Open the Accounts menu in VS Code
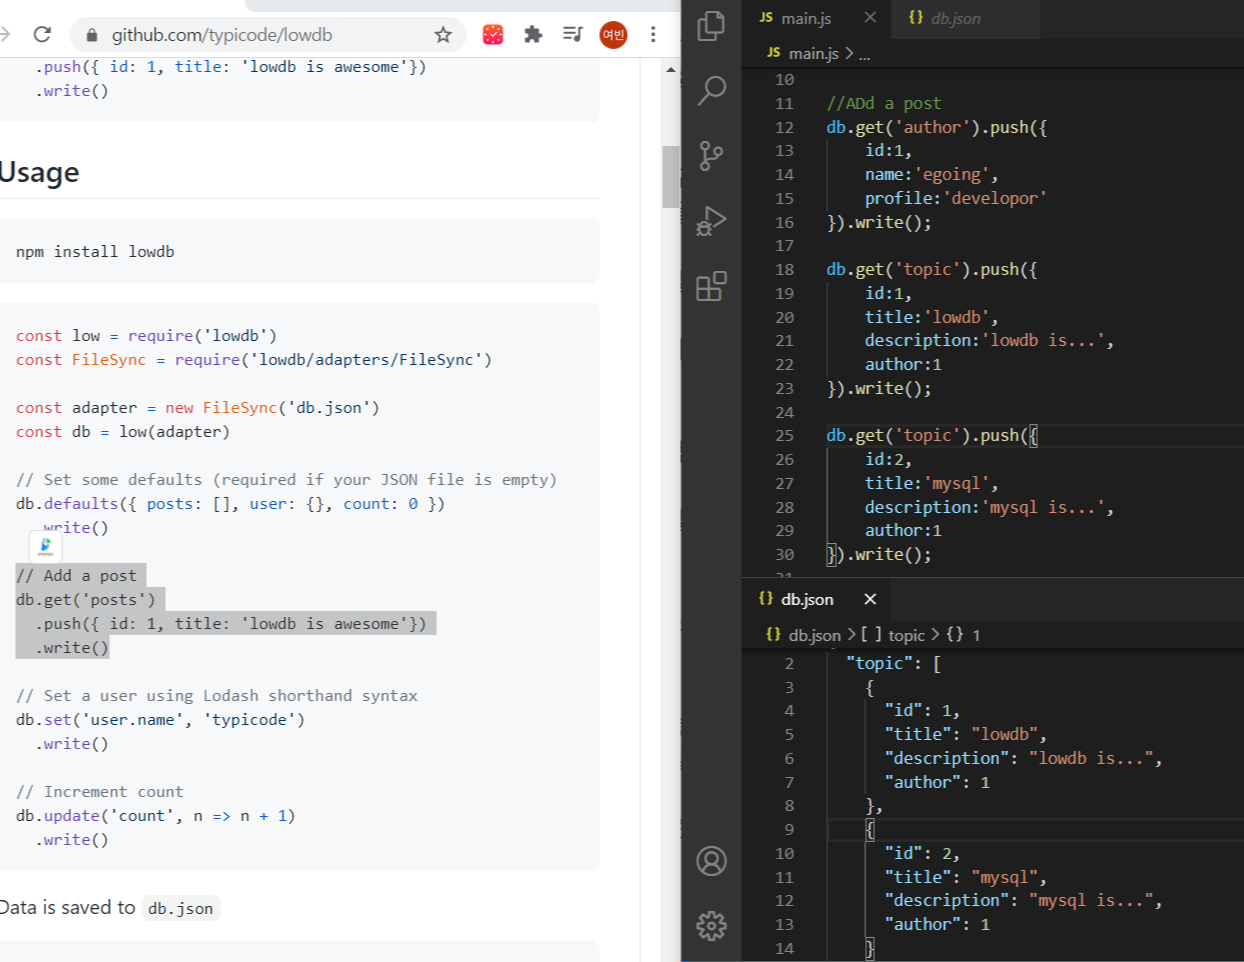The height and width of the screenshot is (962, 1244). coord(711,861)
